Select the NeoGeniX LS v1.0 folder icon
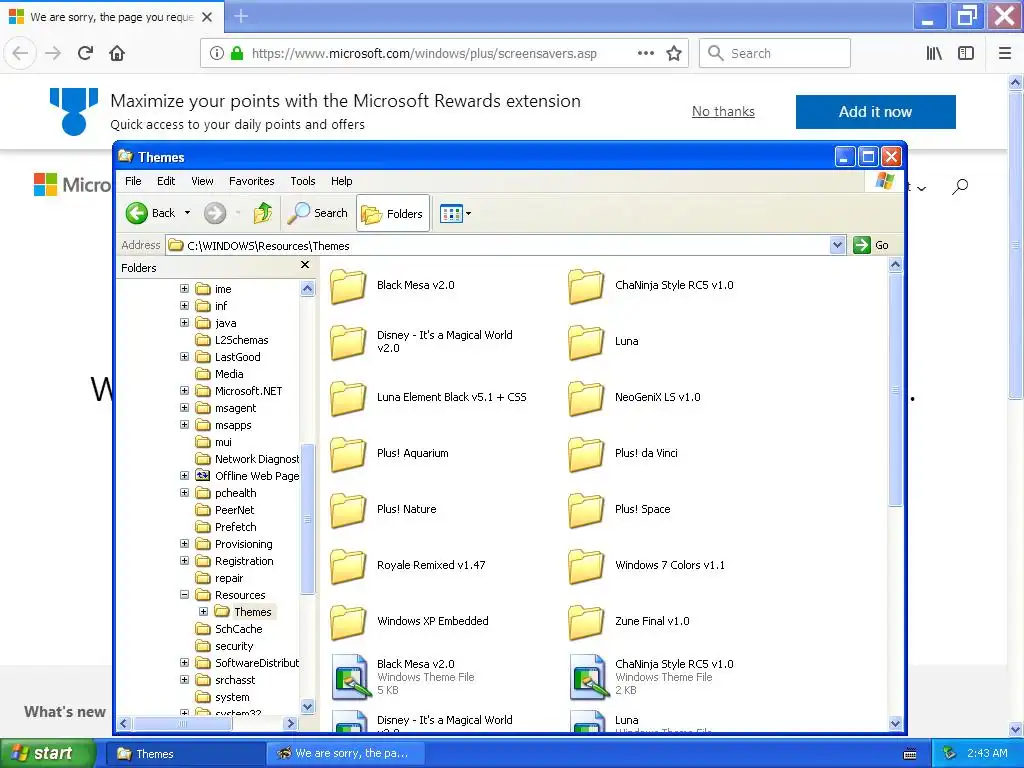1024x768 pixels. (x=586, y=398)
